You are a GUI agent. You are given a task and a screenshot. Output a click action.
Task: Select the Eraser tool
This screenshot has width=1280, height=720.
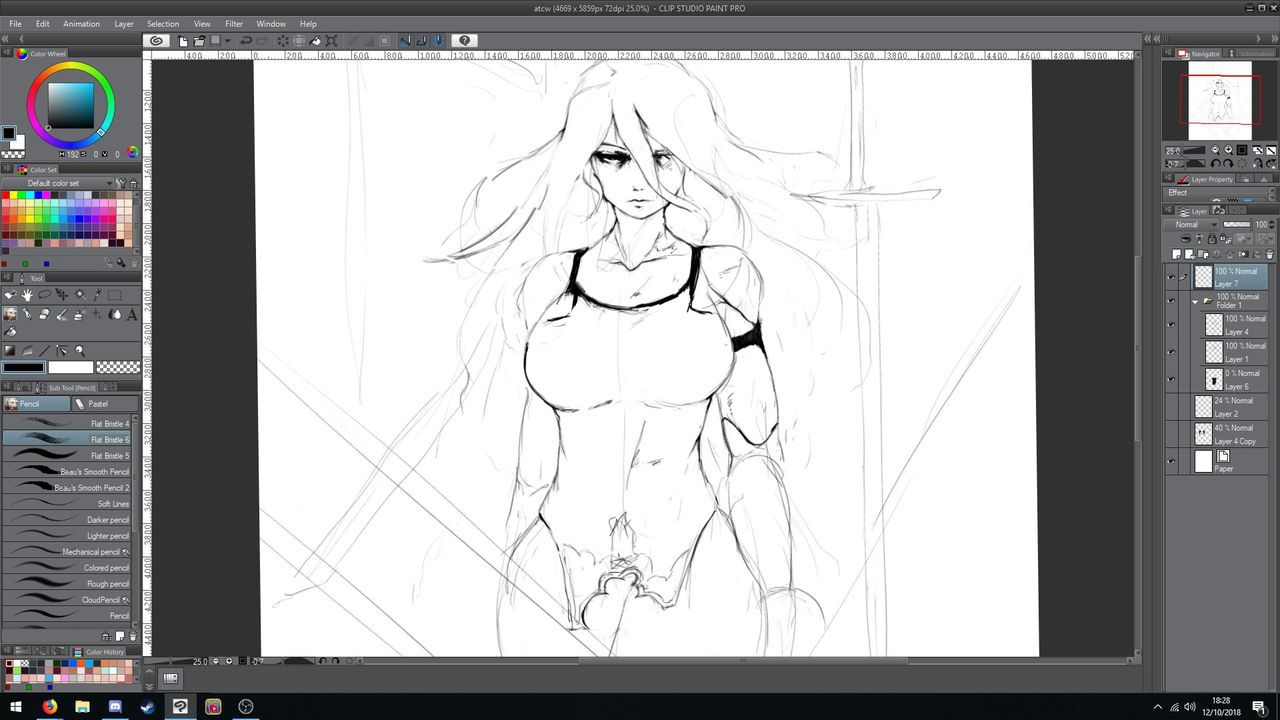pos(44,314)
